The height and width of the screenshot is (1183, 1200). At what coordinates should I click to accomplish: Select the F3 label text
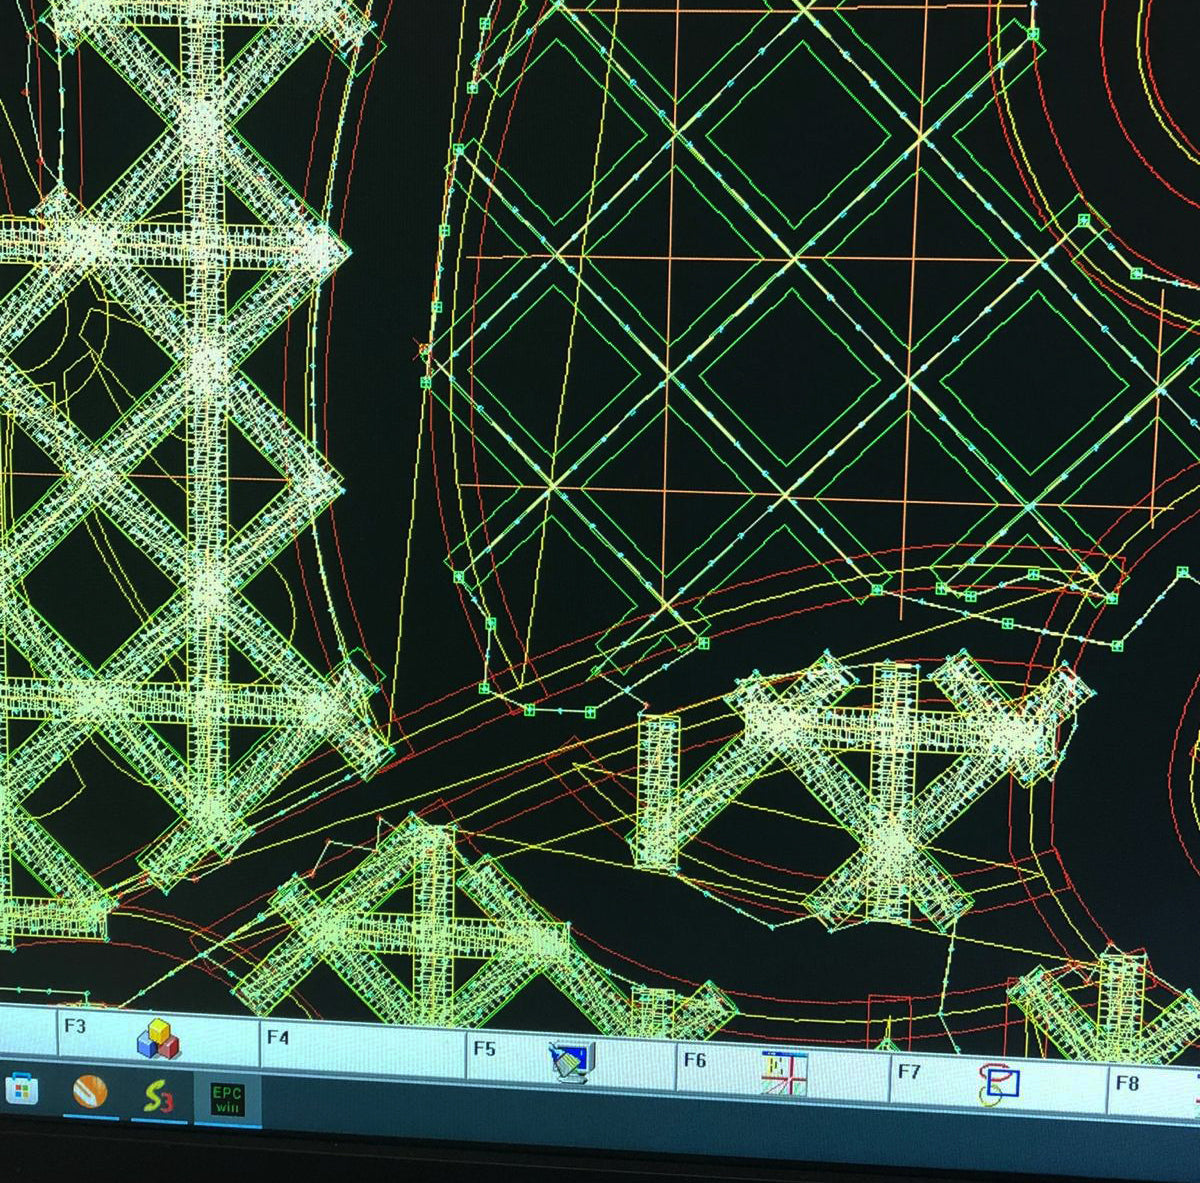click(74, 1026)
